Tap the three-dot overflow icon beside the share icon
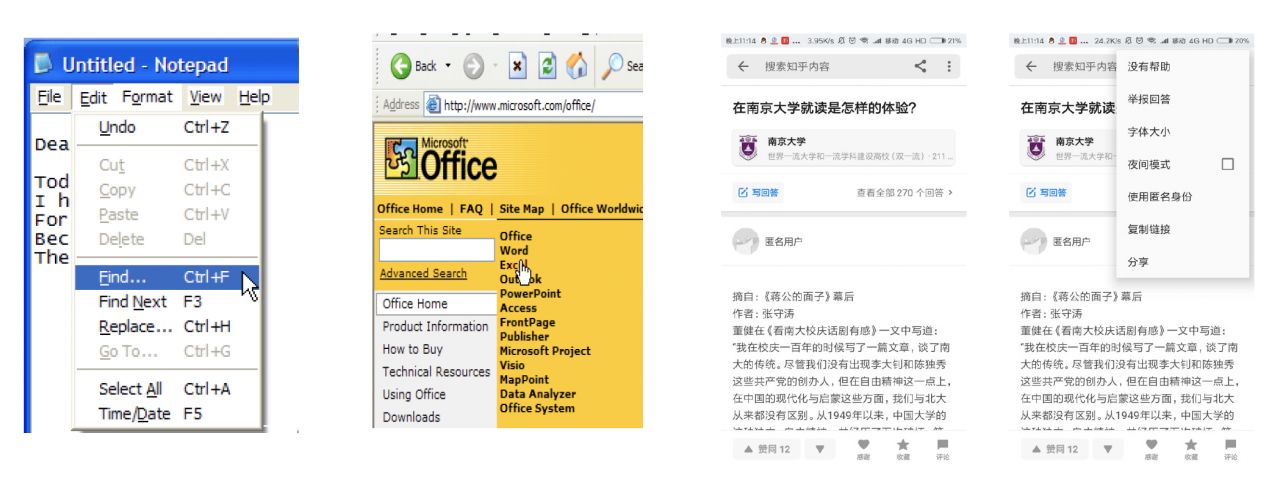The image size is (1280, 486). click(x=949, y=66)
